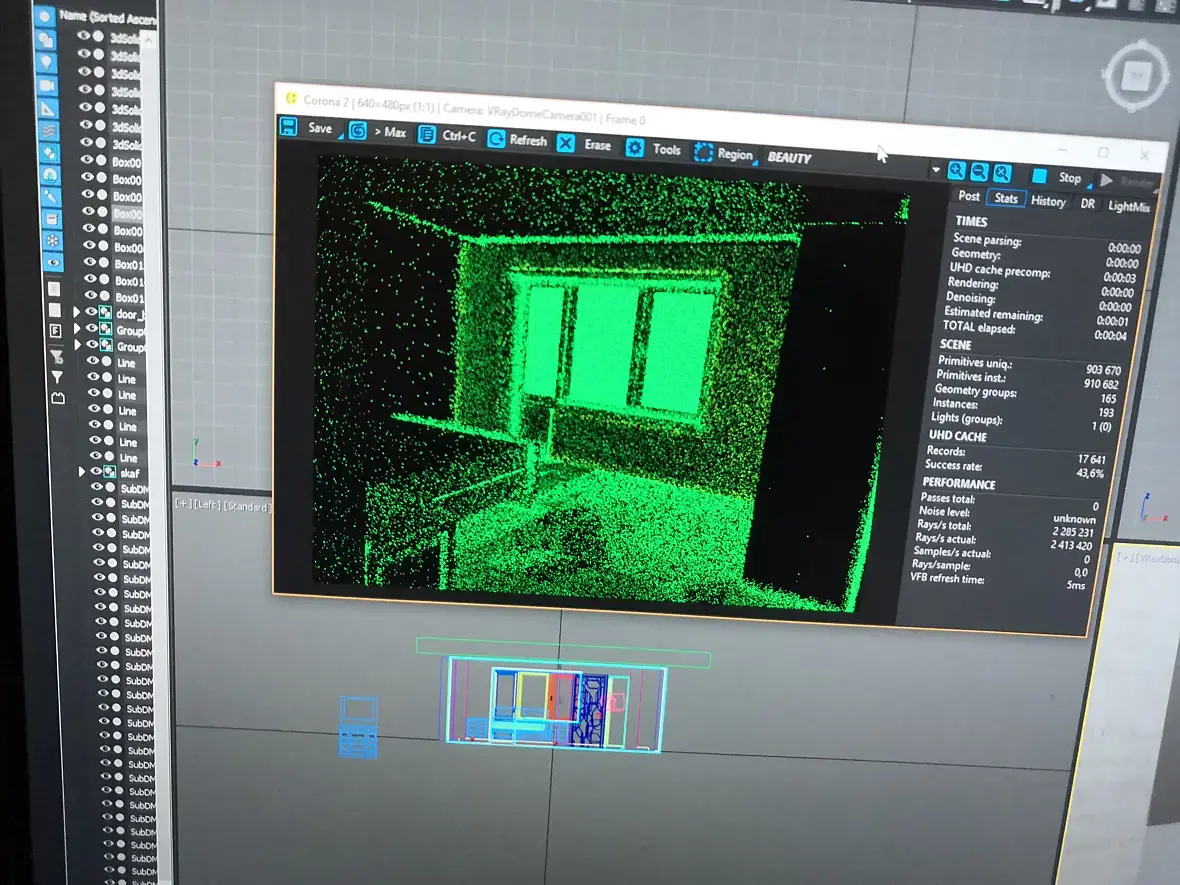Hide the door_ object via its eye
The width and height of the screenshot is (1180, 885).
[91, 312]
